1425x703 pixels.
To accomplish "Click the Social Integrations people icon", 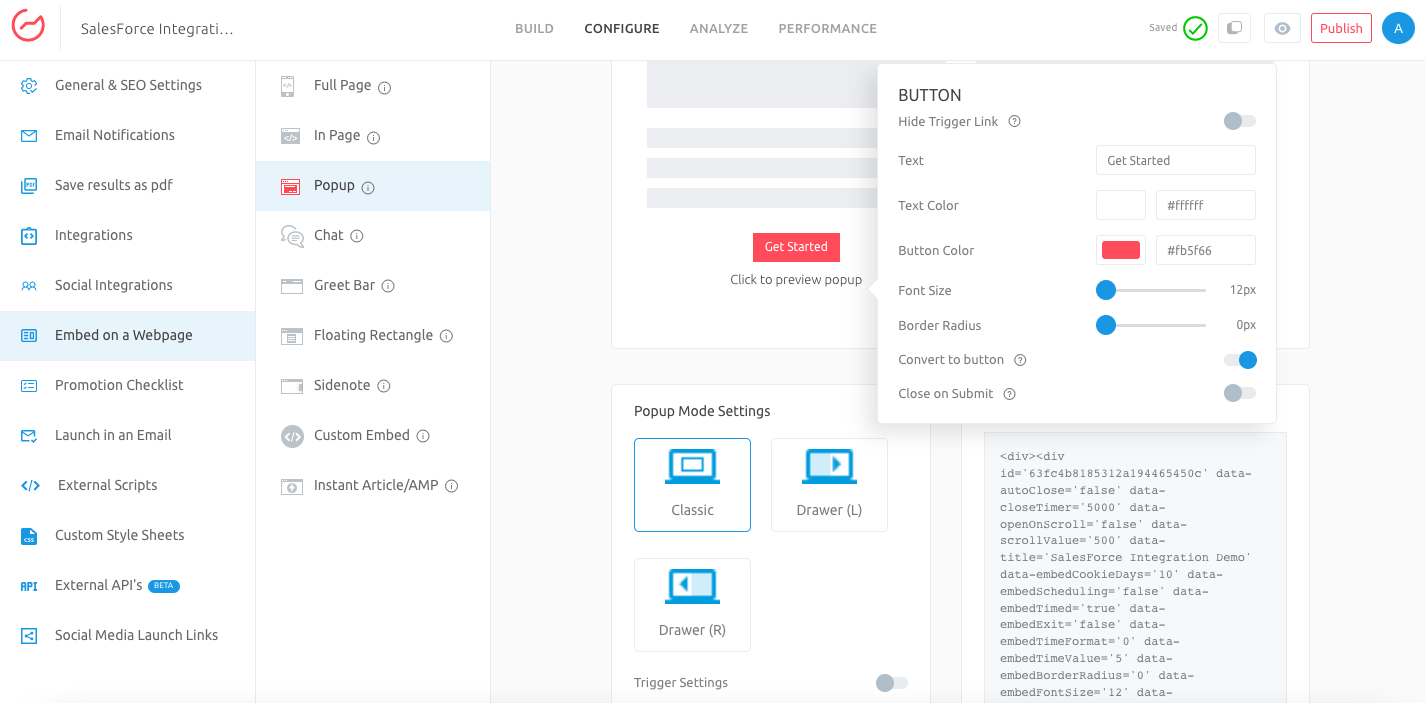I will tap(29, 285).
